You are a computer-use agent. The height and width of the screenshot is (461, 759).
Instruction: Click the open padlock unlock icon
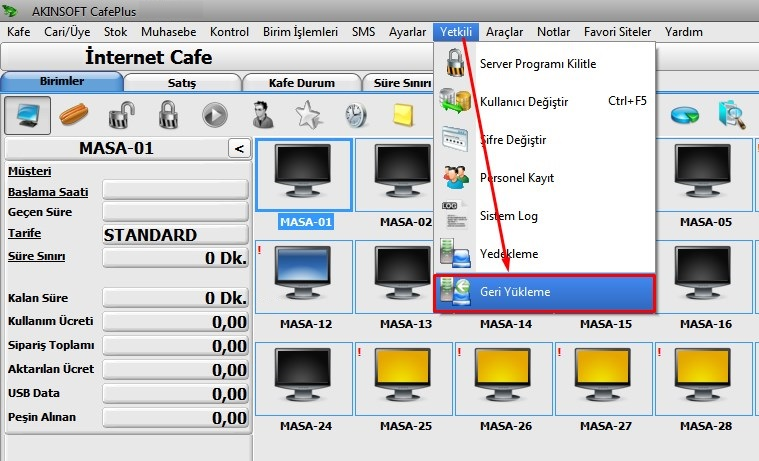121,115
